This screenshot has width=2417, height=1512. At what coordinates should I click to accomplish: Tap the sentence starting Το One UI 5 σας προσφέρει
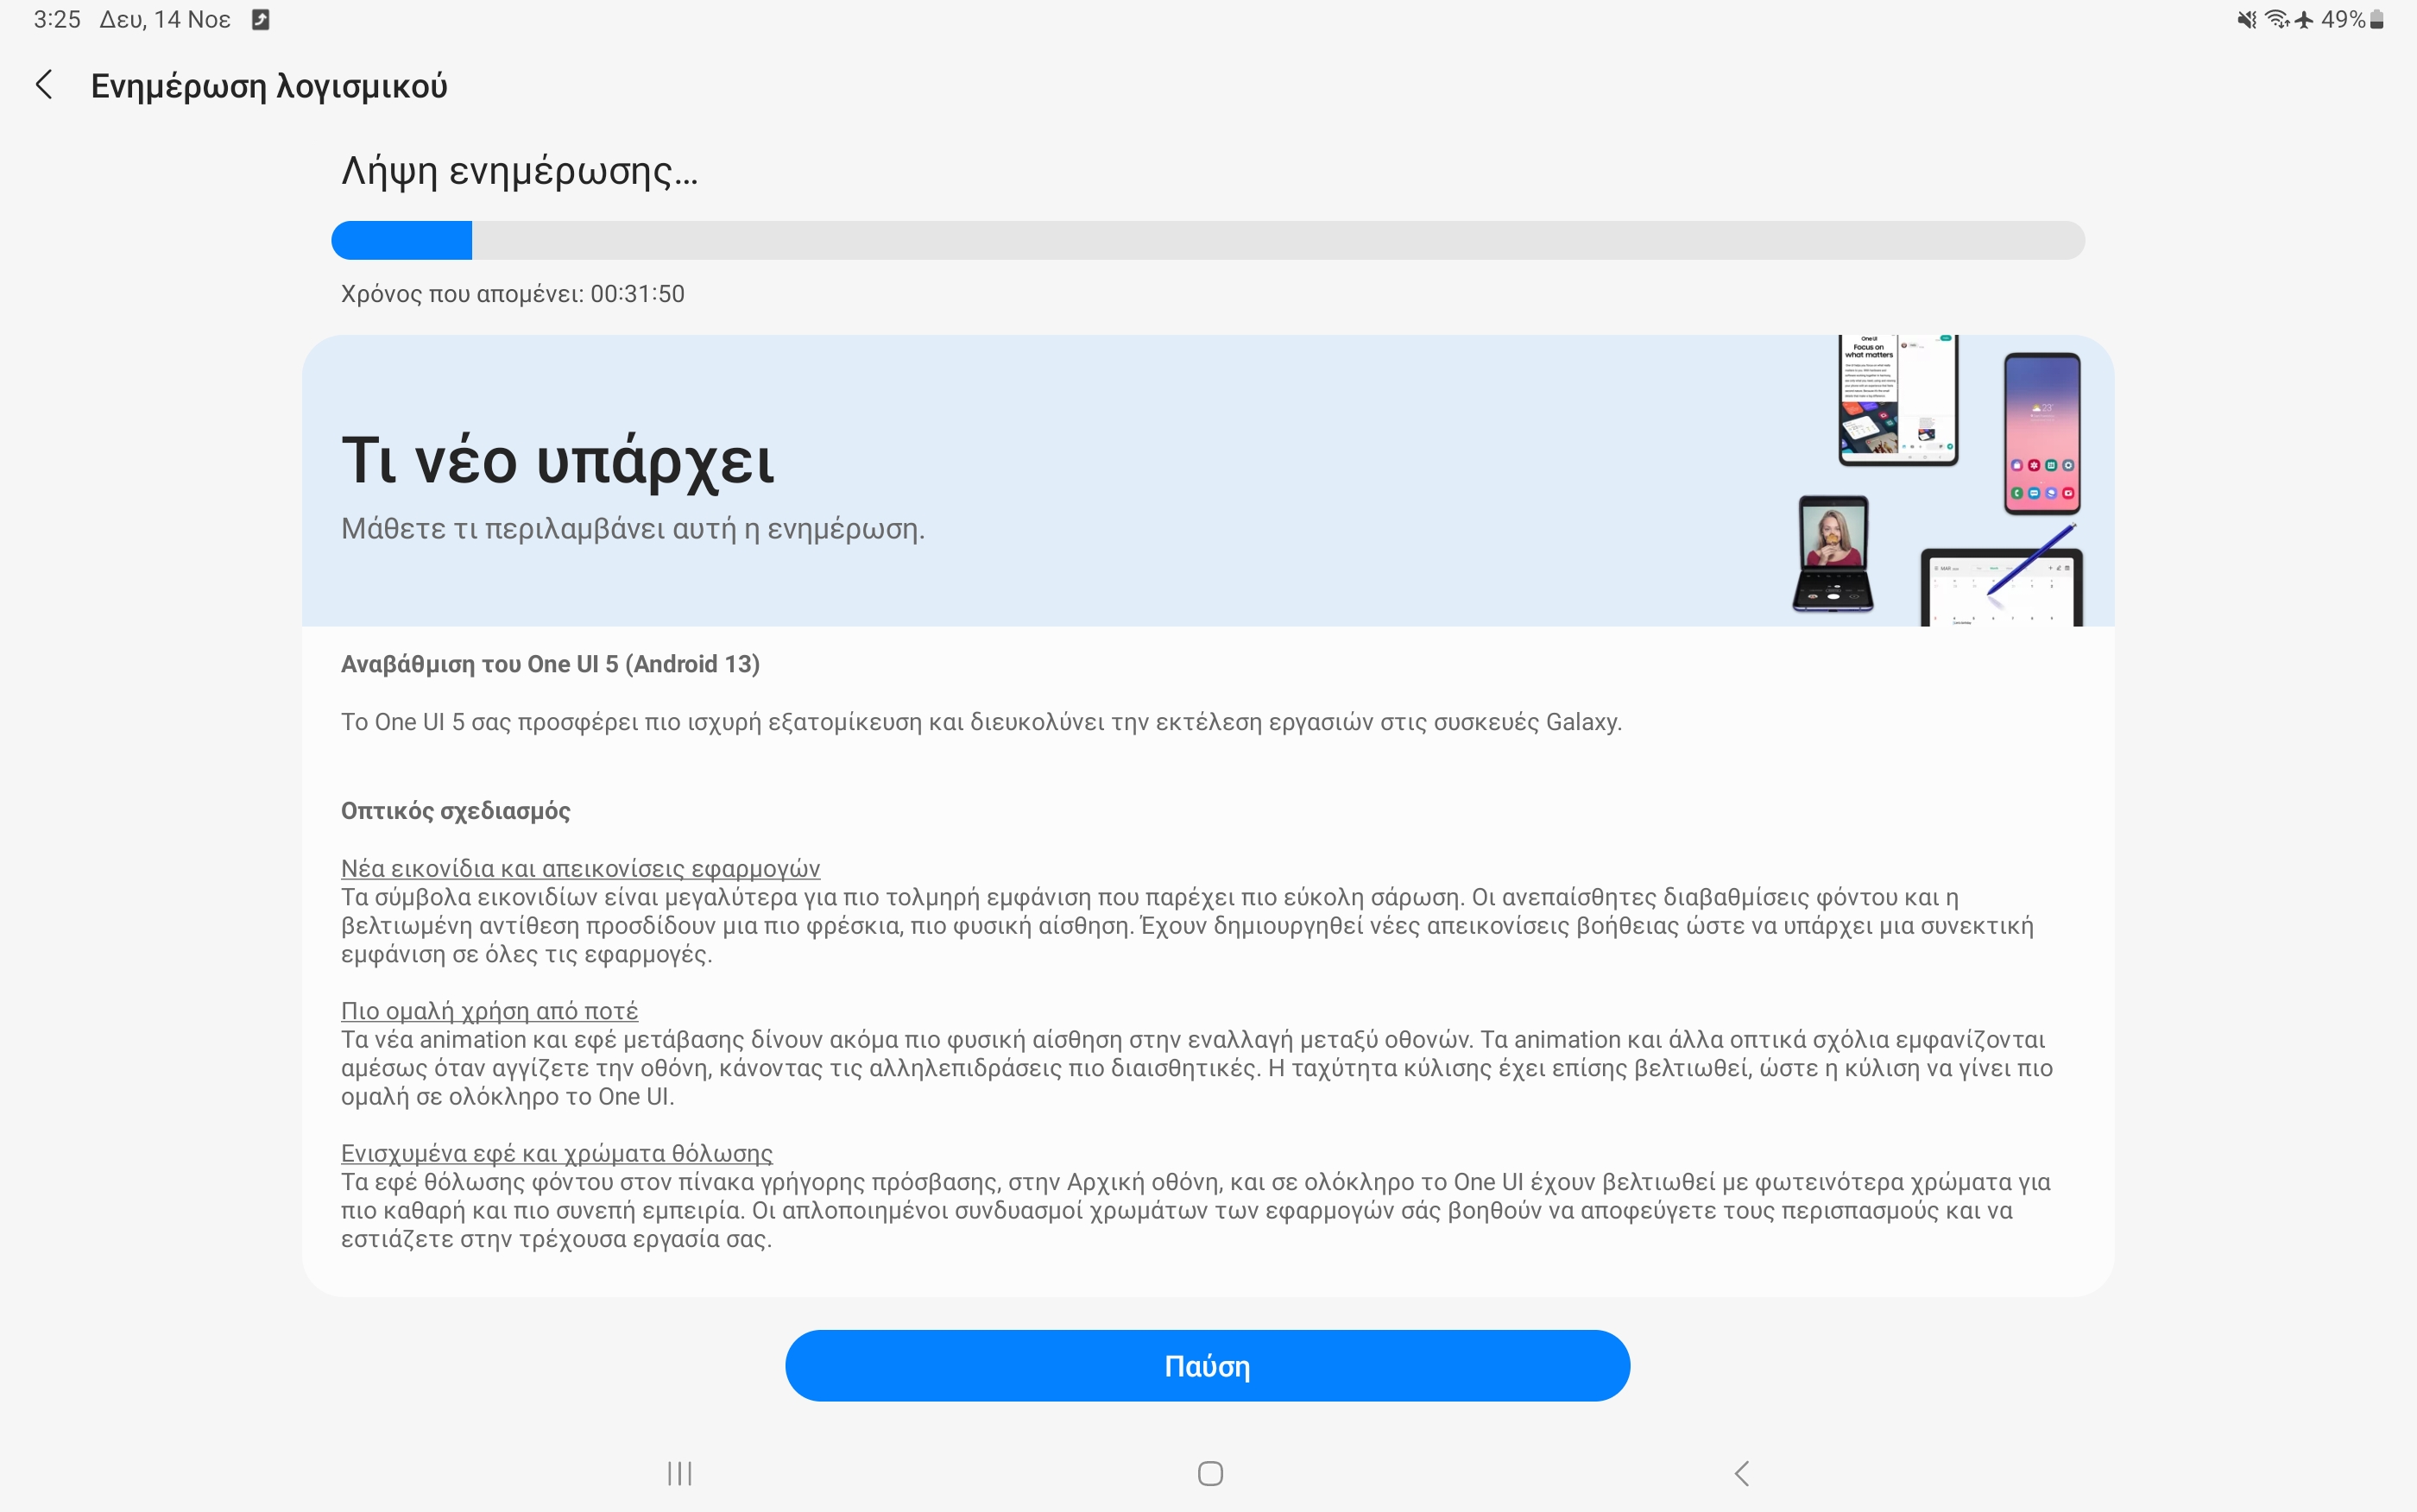click(981, 722)
